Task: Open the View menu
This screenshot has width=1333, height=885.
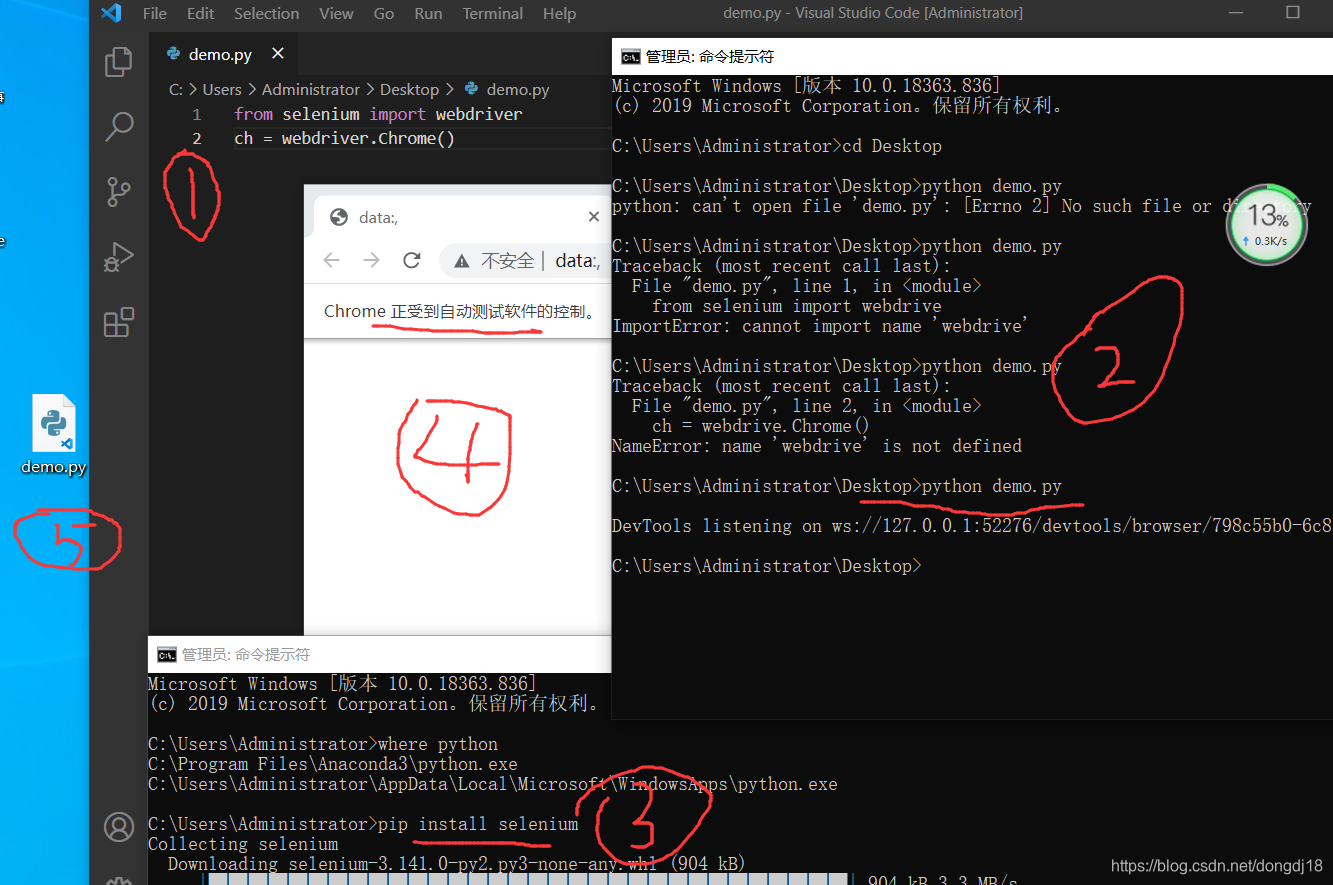Action: pyautogui.click(x=336, y=13)
